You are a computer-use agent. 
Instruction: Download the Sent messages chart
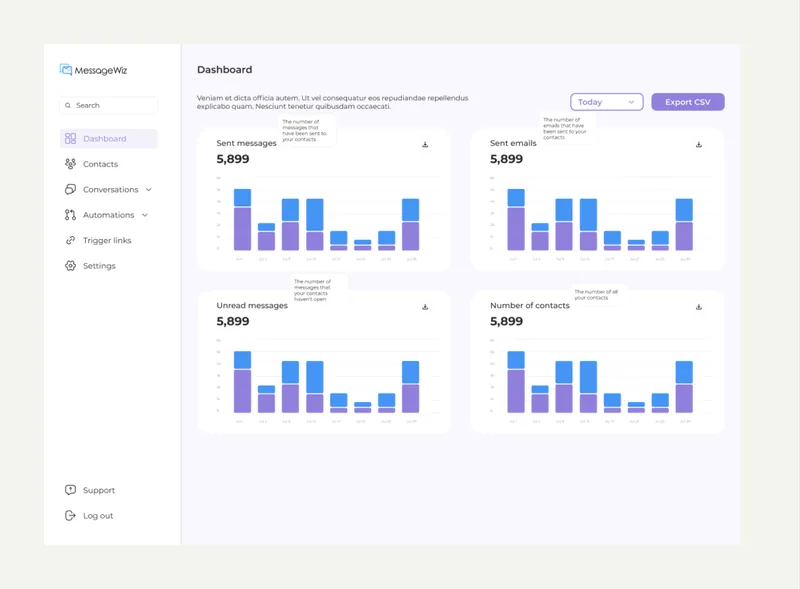[425, 144]
